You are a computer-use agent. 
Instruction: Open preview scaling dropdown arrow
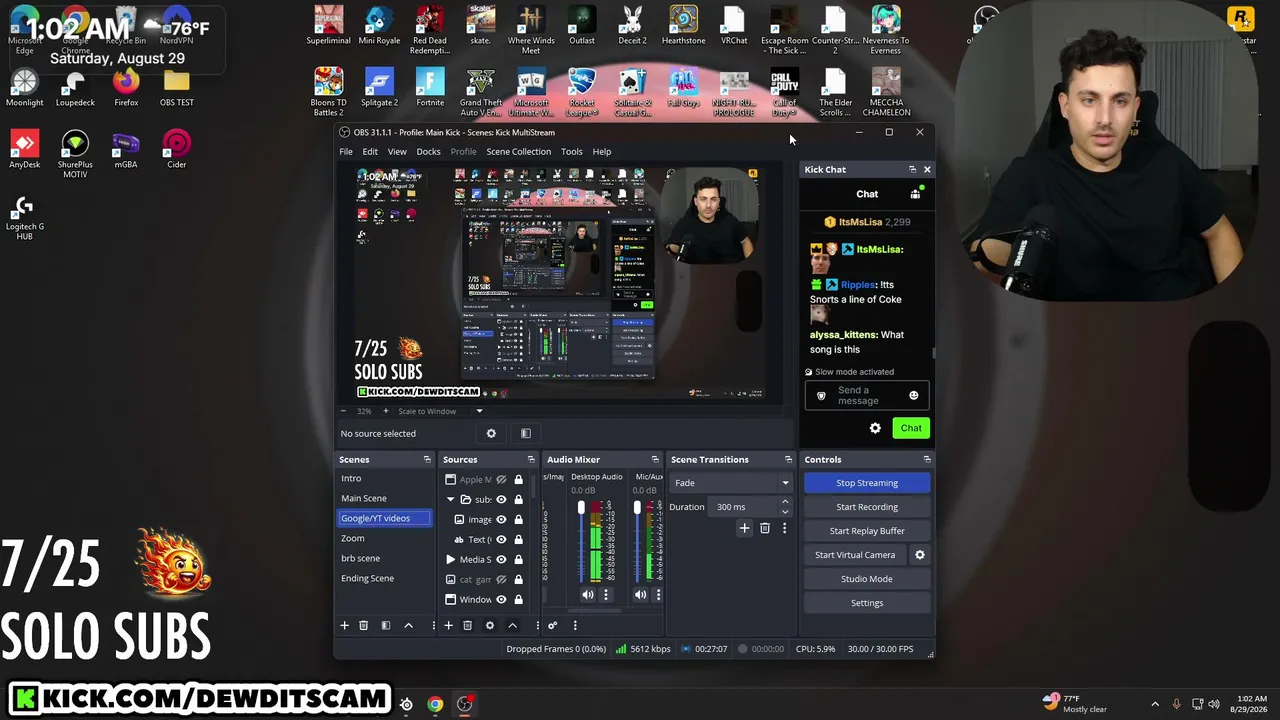click(x=479, y=411)
